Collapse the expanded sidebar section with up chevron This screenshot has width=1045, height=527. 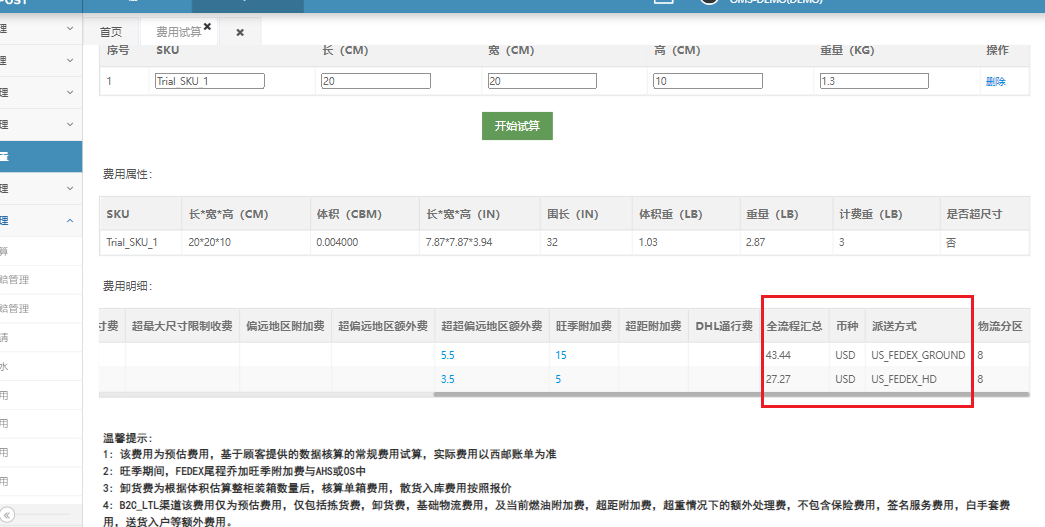pos(70,221)
